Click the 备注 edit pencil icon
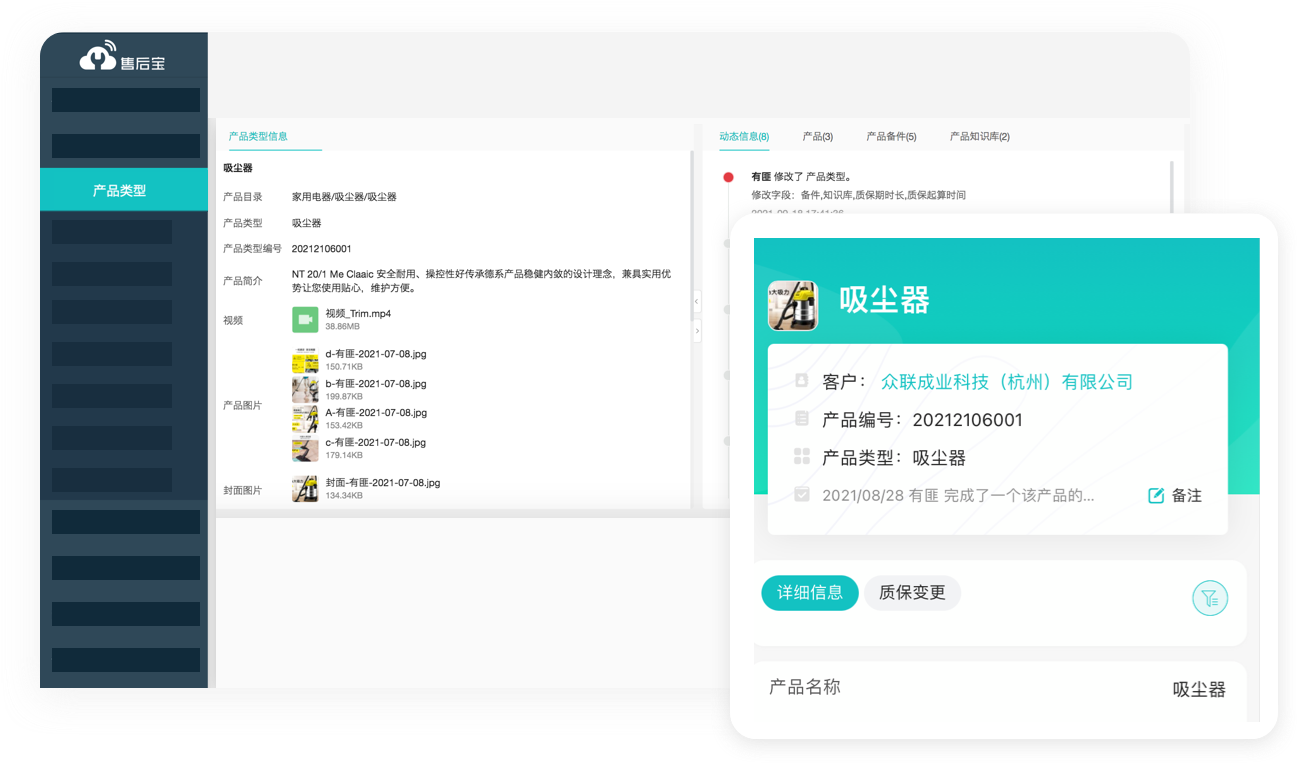1298x764 pixels. (1157, 494)
